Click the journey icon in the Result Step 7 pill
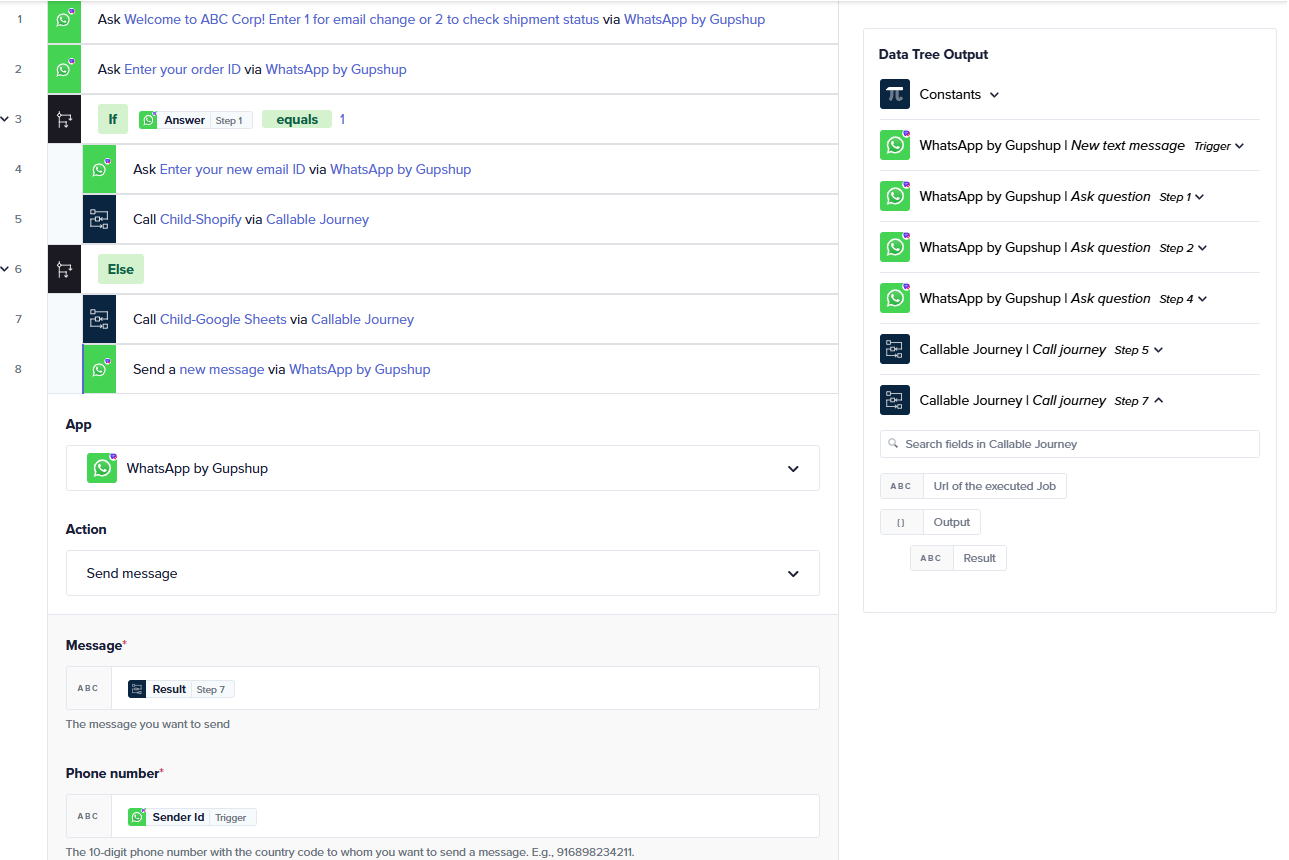The width and height of the screenshot is (1289, 860). click(x=137, y=689)
